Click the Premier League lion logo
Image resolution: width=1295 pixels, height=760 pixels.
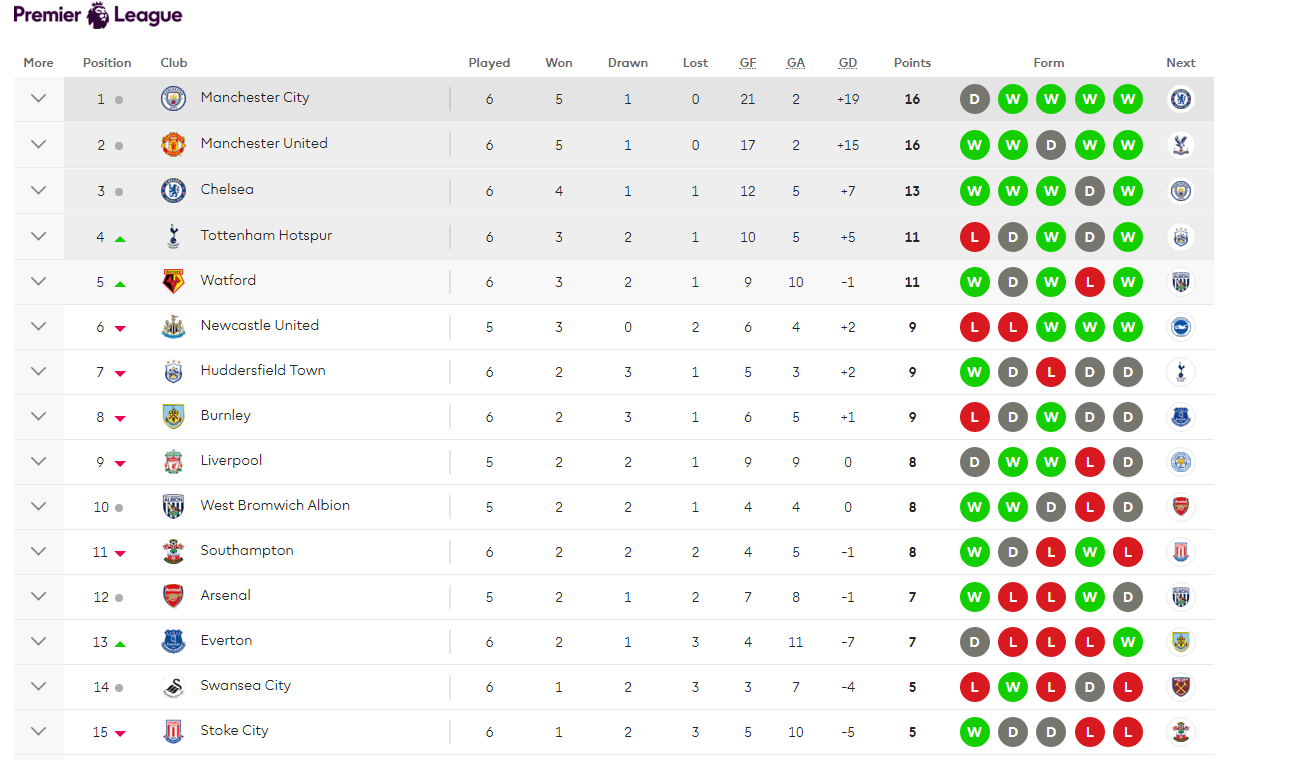tap(98, 15)
